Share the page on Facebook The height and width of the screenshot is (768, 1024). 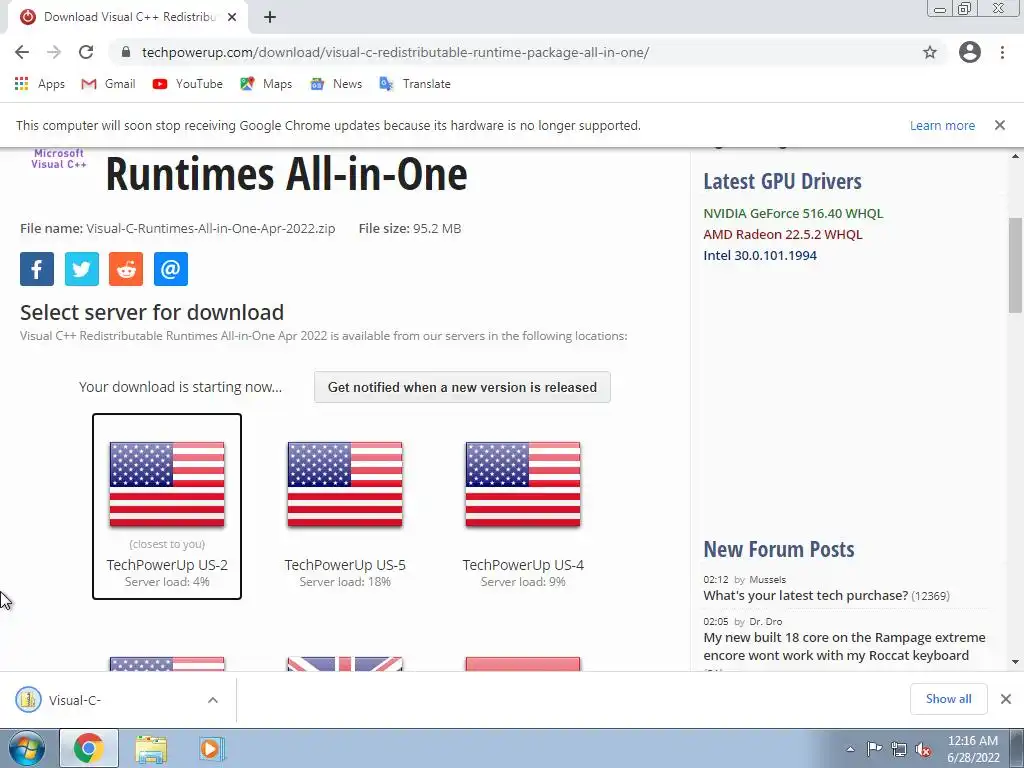pos(37,269)
